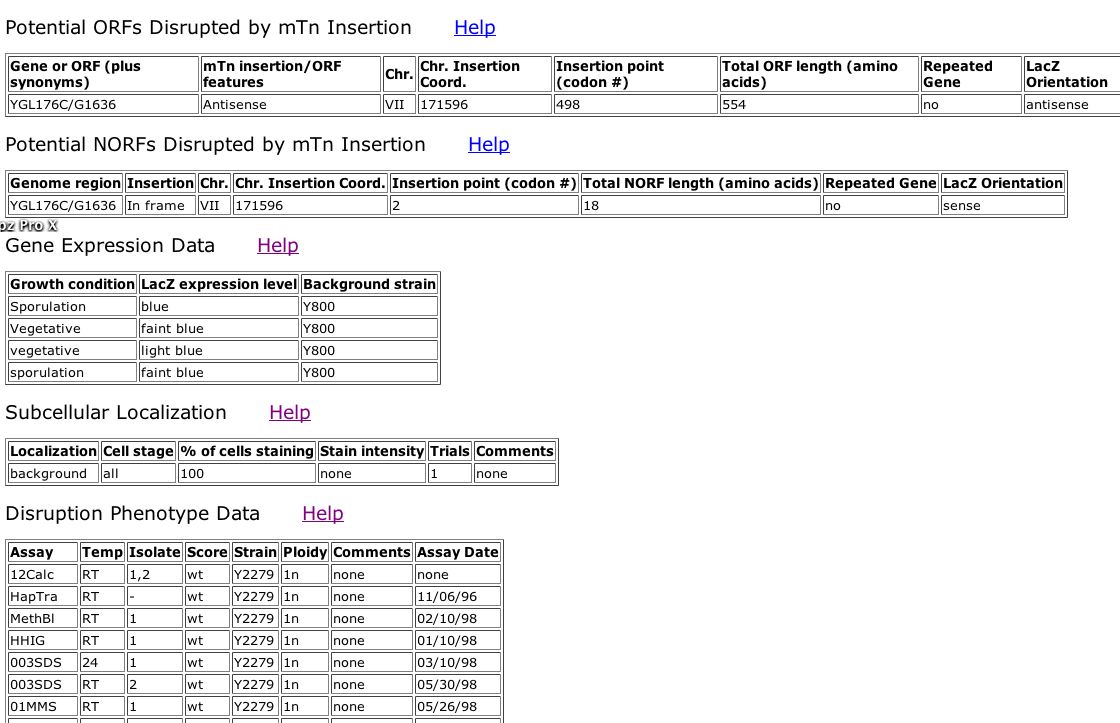Viewport: 1120px width, 723px height.
Task: Click the 'Potential NORFs Disrupted by mTn Insertion' heading
Action: pos(215,145)
